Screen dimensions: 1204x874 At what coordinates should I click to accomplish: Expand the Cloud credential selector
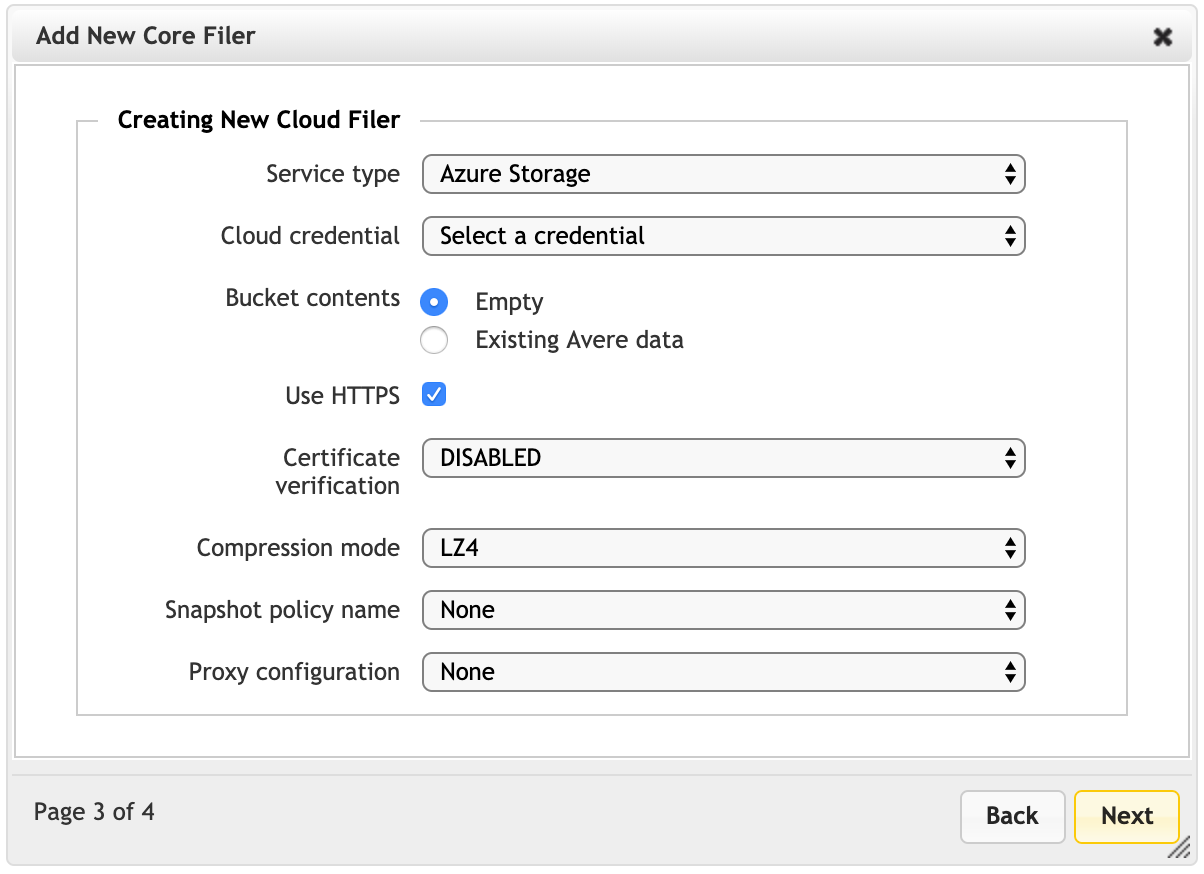coord(723,236)
